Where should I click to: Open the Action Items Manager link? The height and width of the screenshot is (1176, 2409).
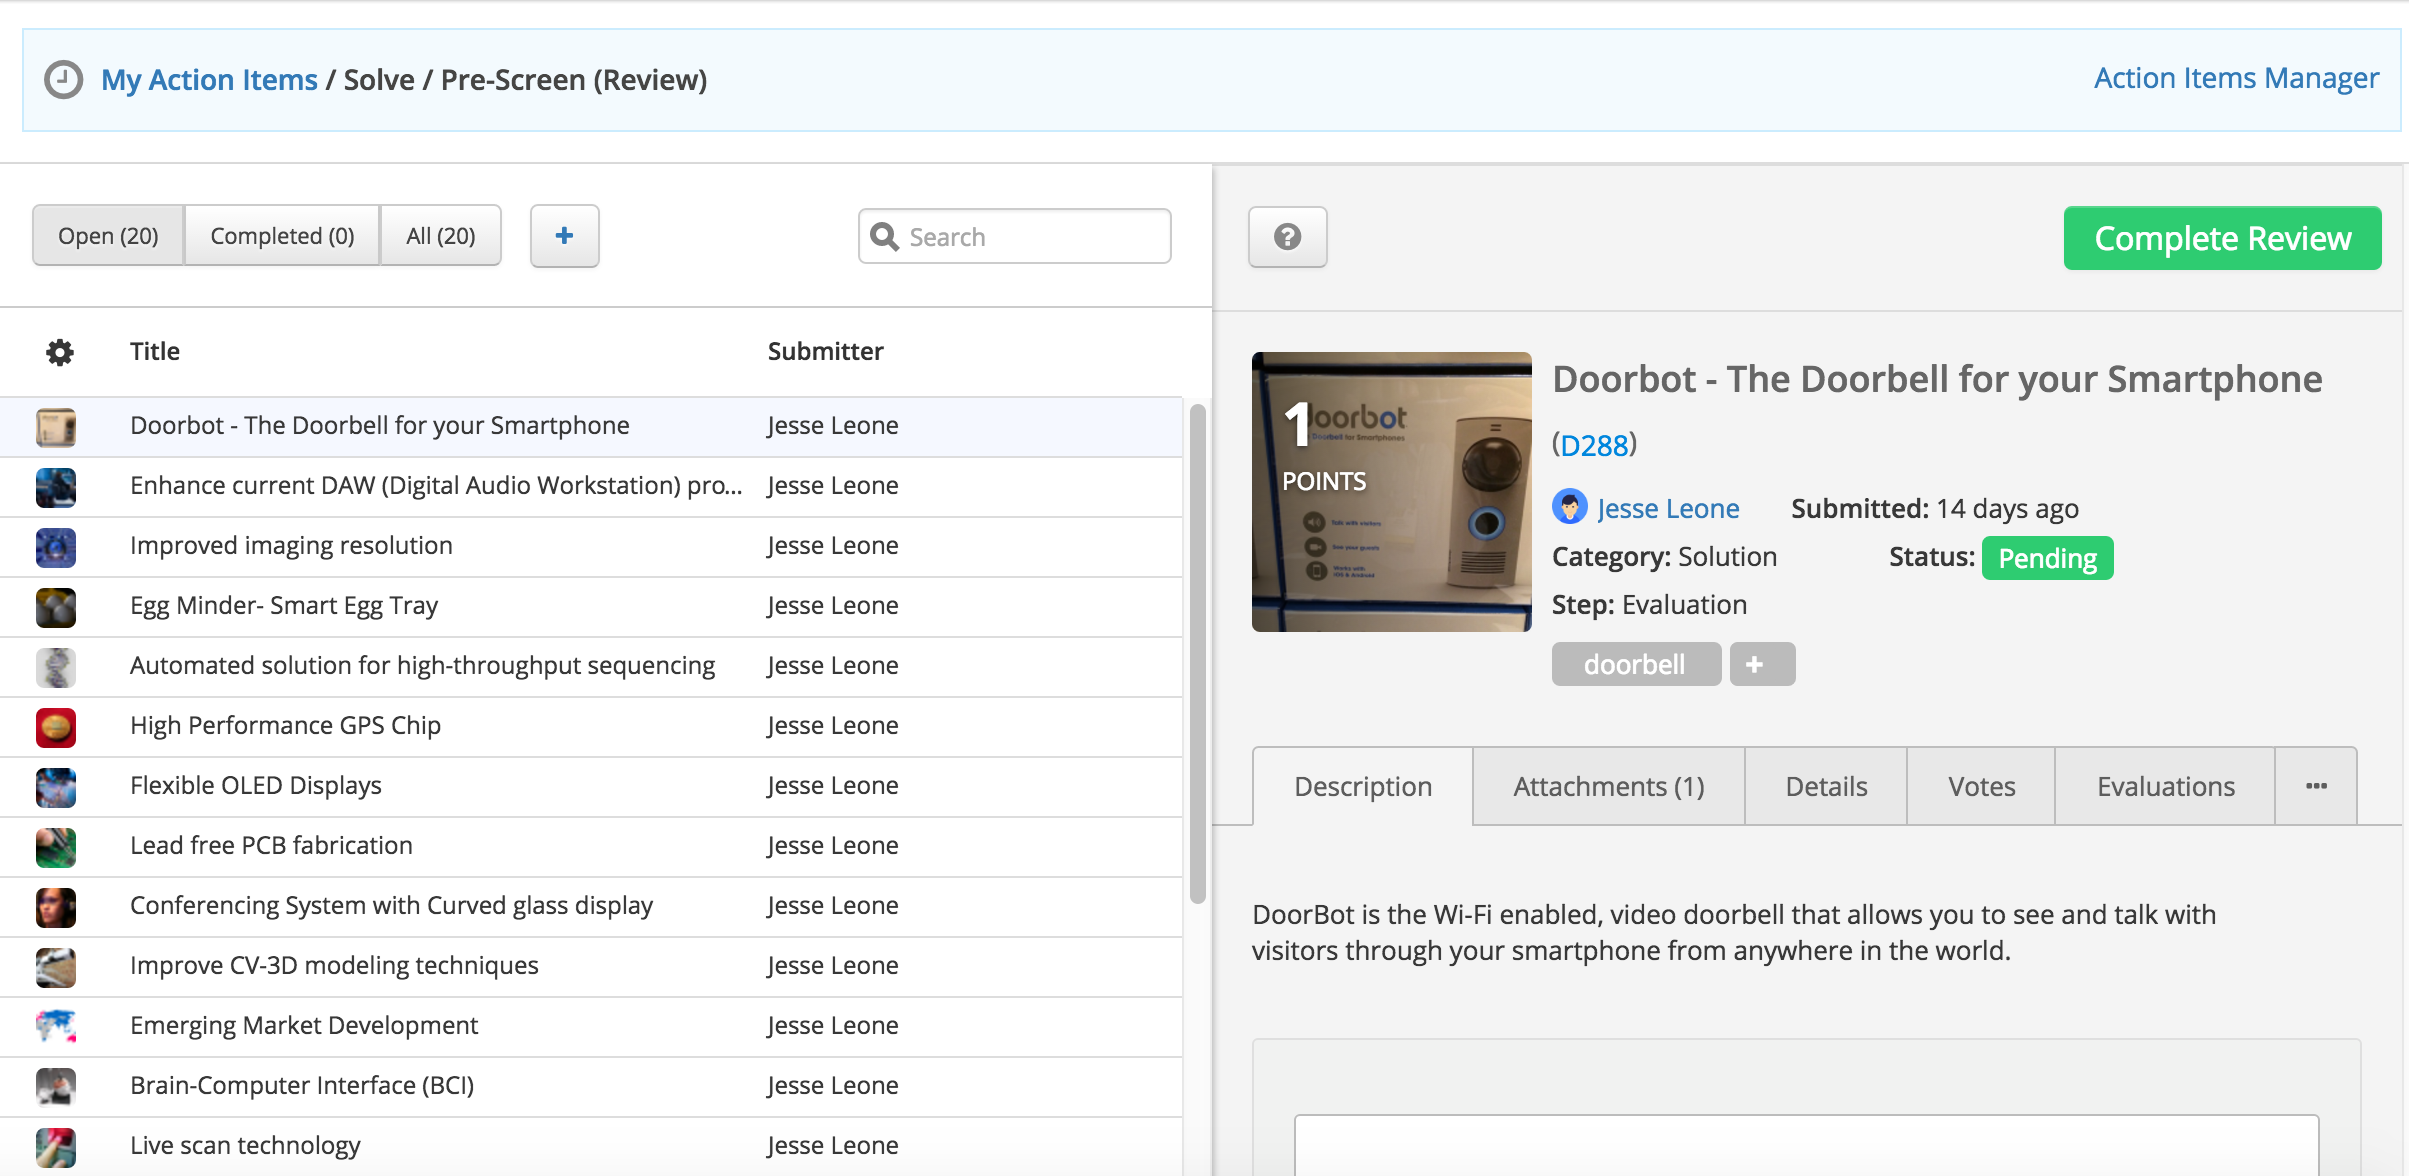point(2236,78)
